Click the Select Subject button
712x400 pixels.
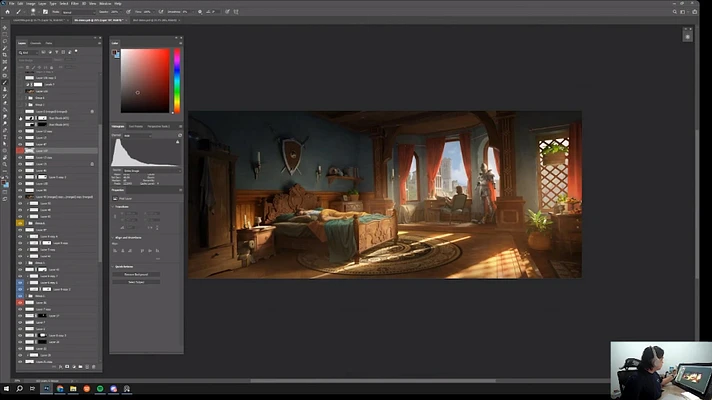[136, 282]
